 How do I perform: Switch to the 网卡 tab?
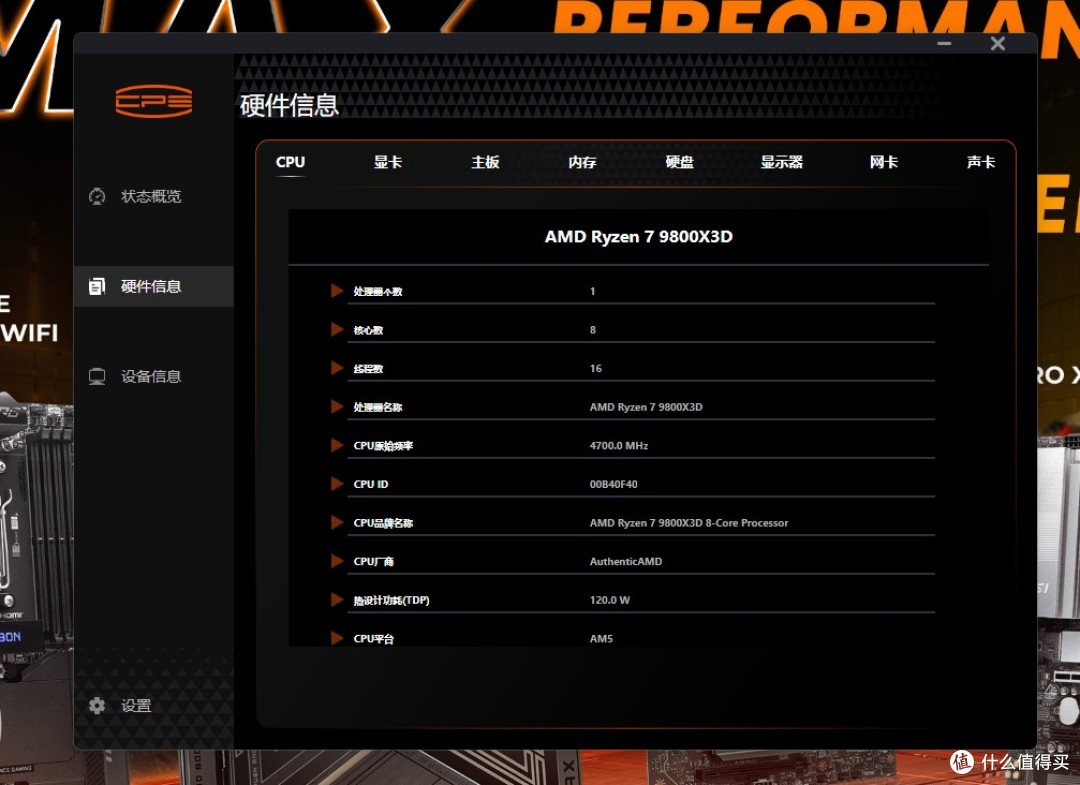(x=884, y=162)
